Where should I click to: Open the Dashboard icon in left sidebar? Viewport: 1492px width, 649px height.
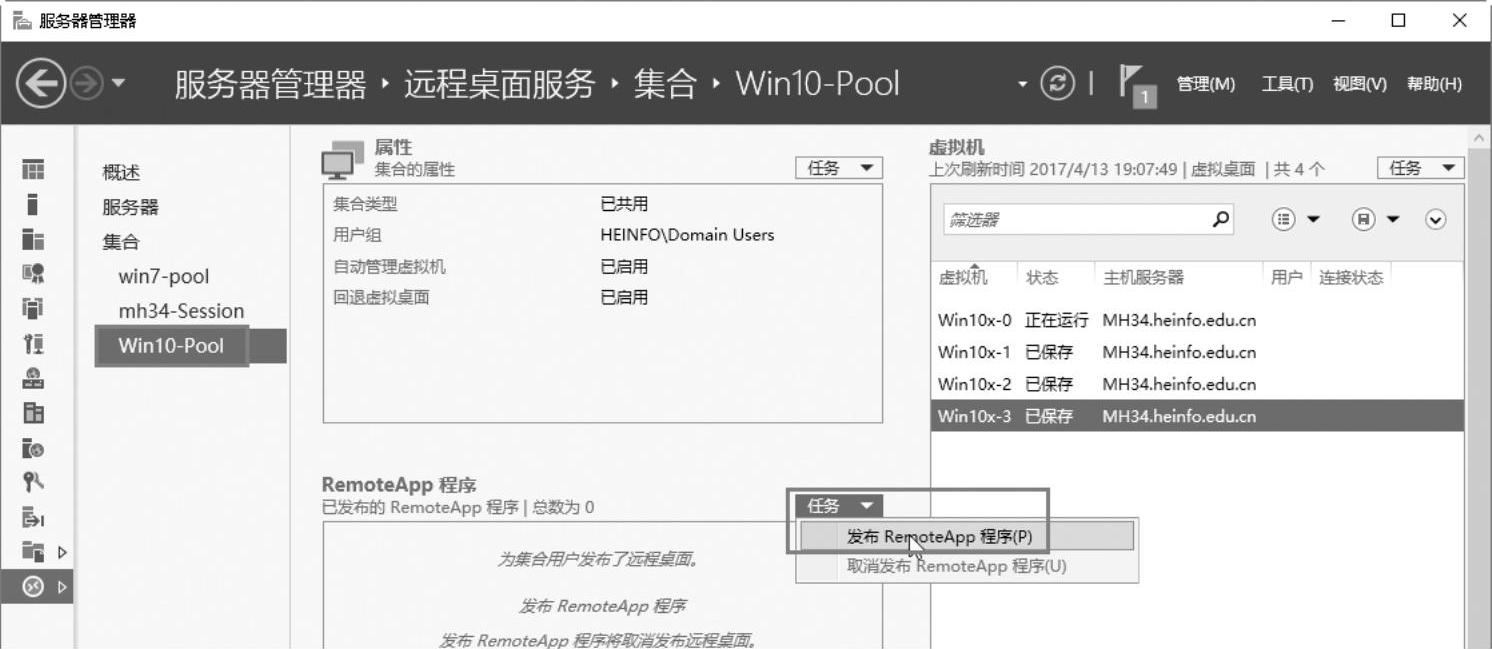point(34,170)
